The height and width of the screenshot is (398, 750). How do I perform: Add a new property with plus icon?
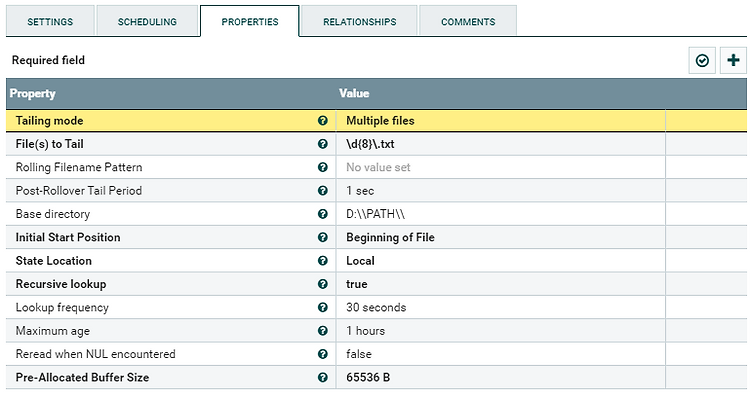click(733, 60)
